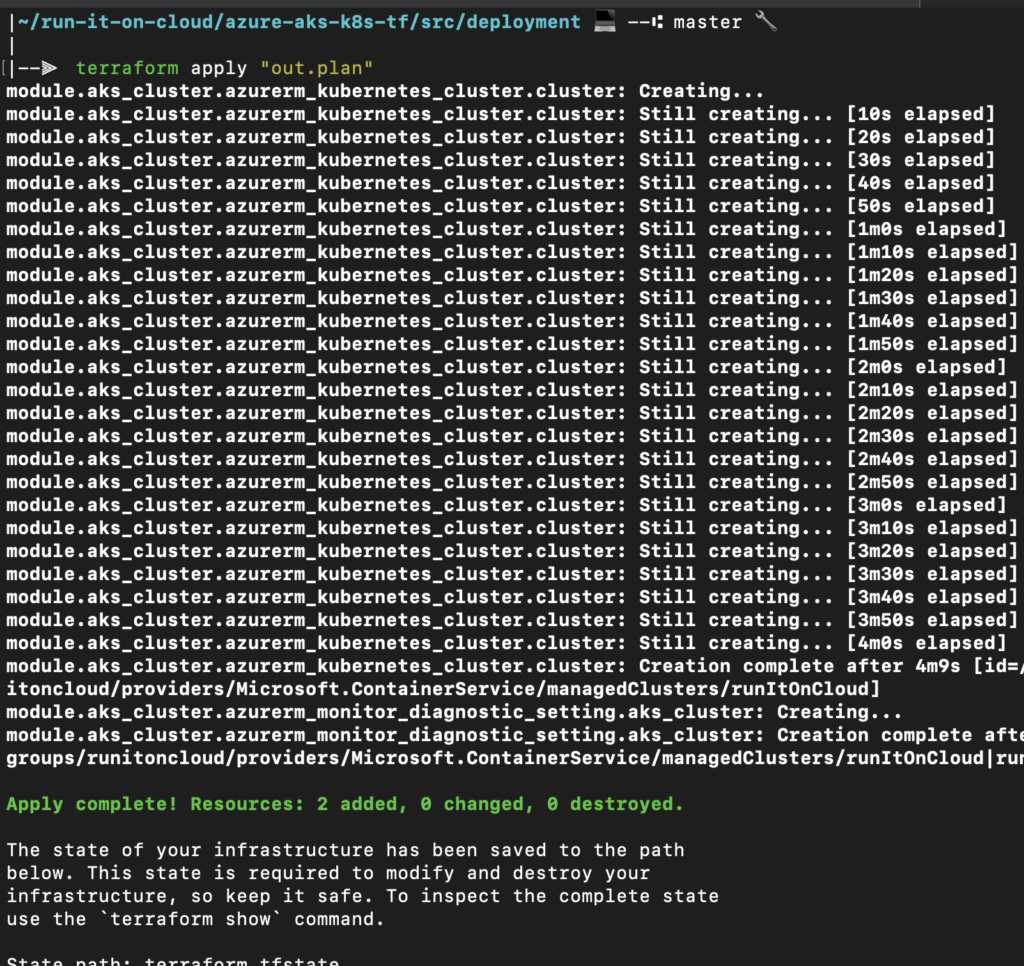Click the master branch name in the prompt
The height and width of the screenshot is (966, 1024).
tap(708, 22)
